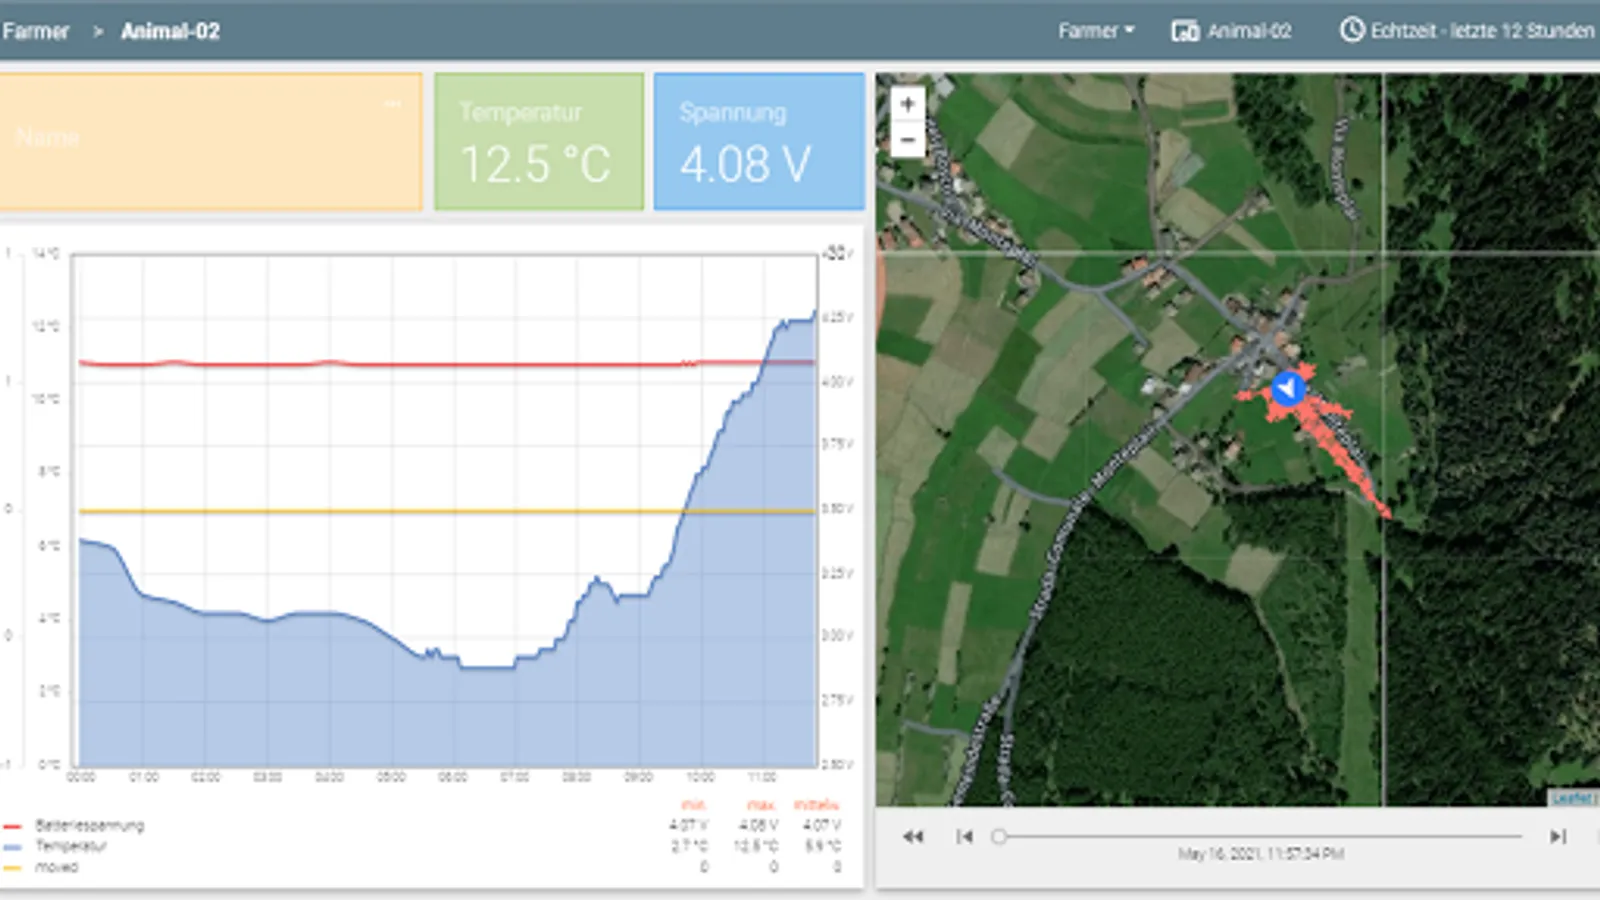1600x900 pixels.
Task: Click 'Echtzeit - letzte 12 Stunden' text
Action: pyautogui.click(x=1482, y=31)
